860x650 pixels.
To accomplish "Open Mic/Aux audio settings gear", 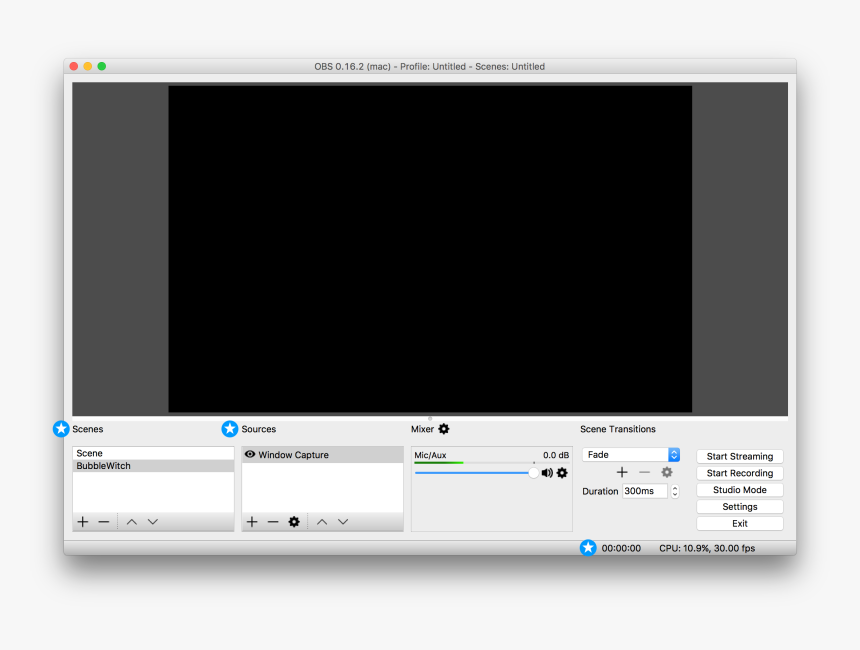I will 562,473.
